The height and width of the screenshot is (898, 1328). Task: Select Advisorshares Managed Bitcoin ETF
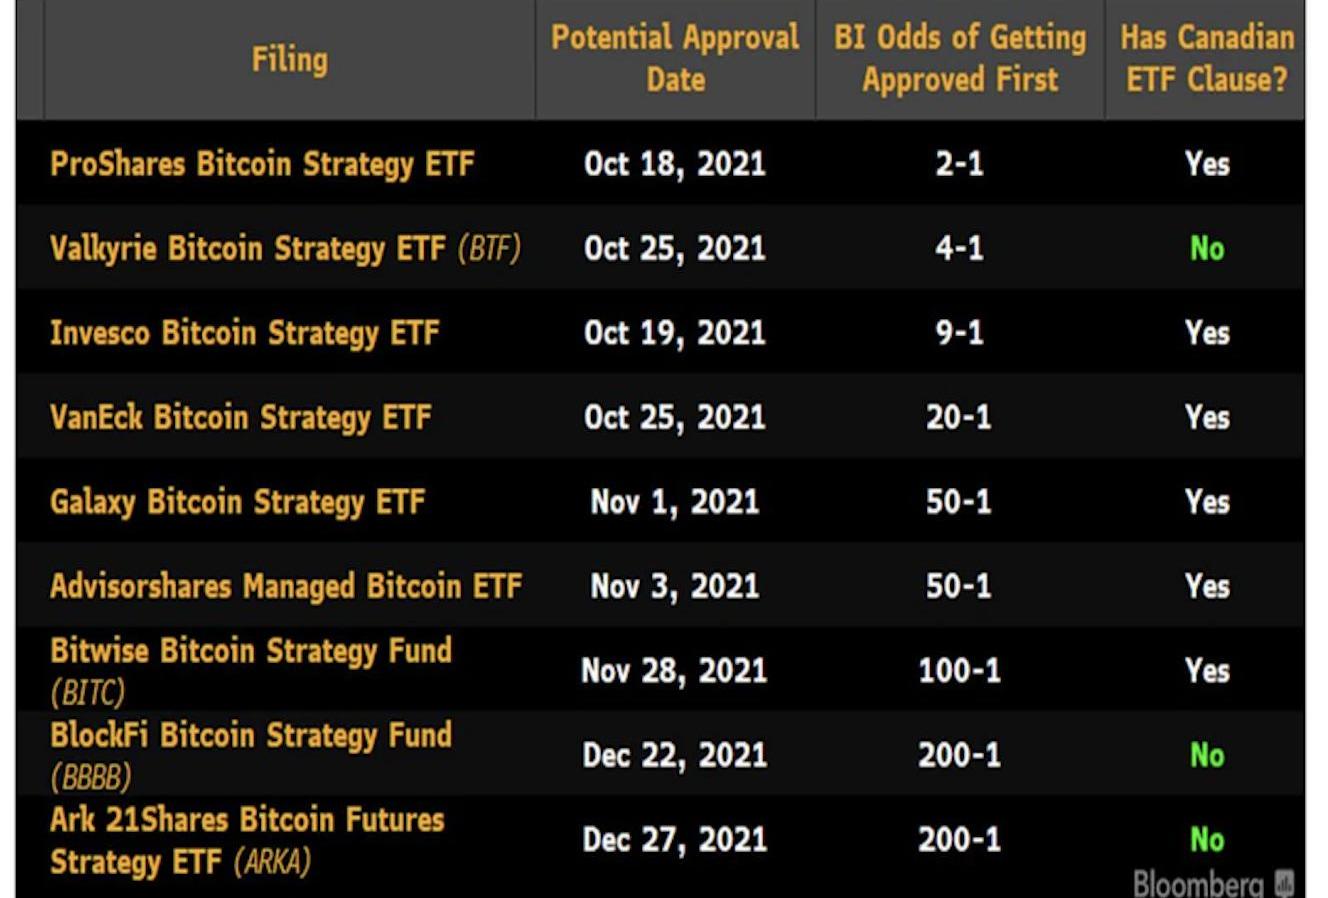[286, 586]
